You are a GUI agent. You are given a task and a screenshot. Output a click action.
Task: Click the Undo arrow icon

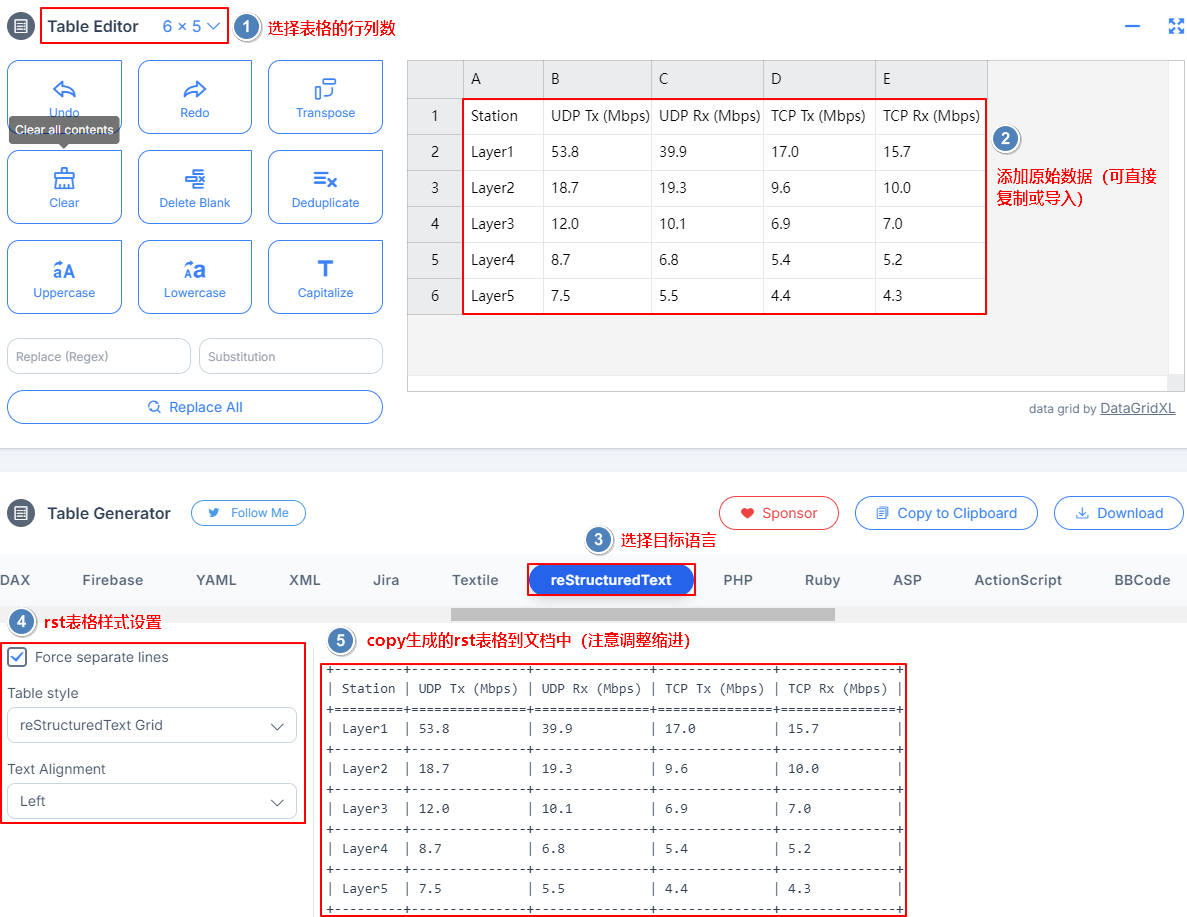point(64,89)
